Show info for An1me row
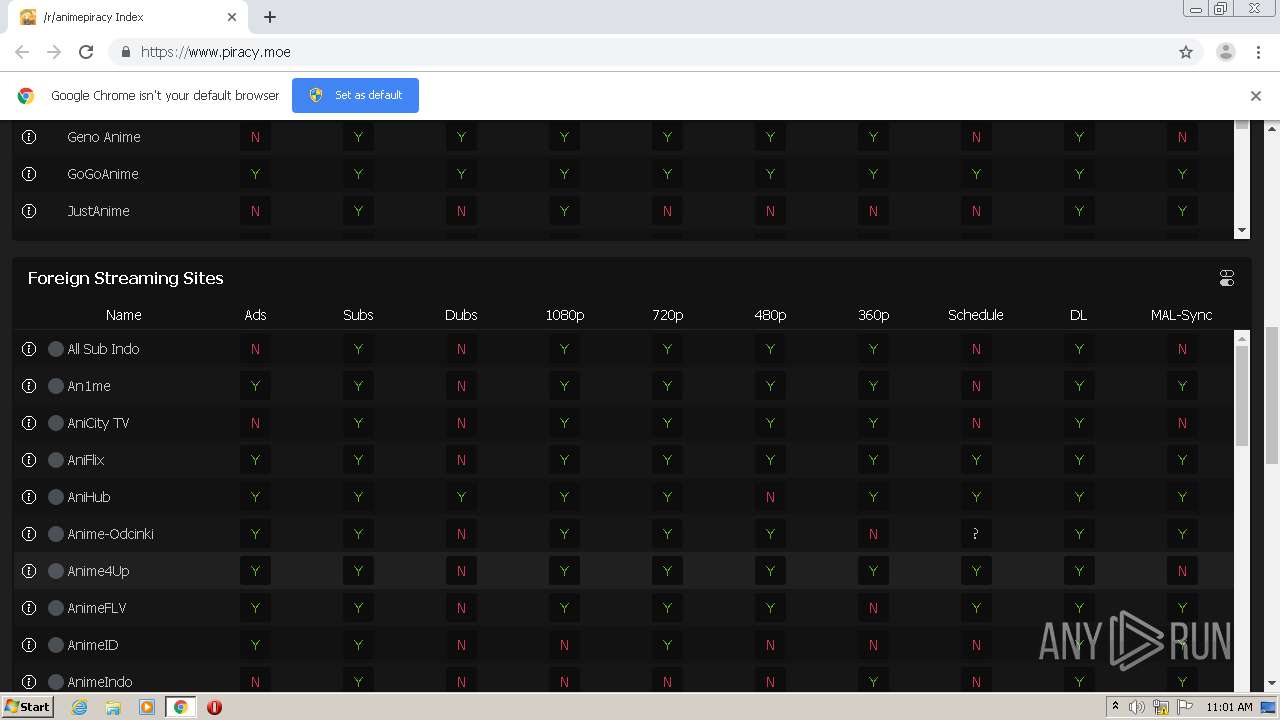 tap(29, 386)
